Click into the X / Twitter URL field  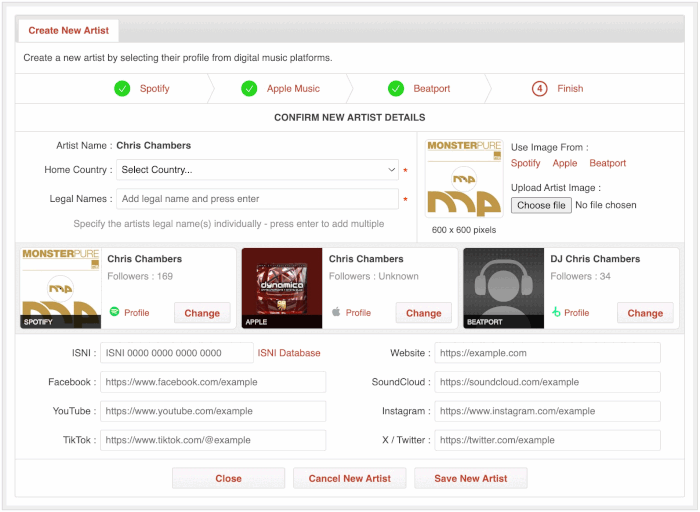pyautogui.click(x=547, y=440)
